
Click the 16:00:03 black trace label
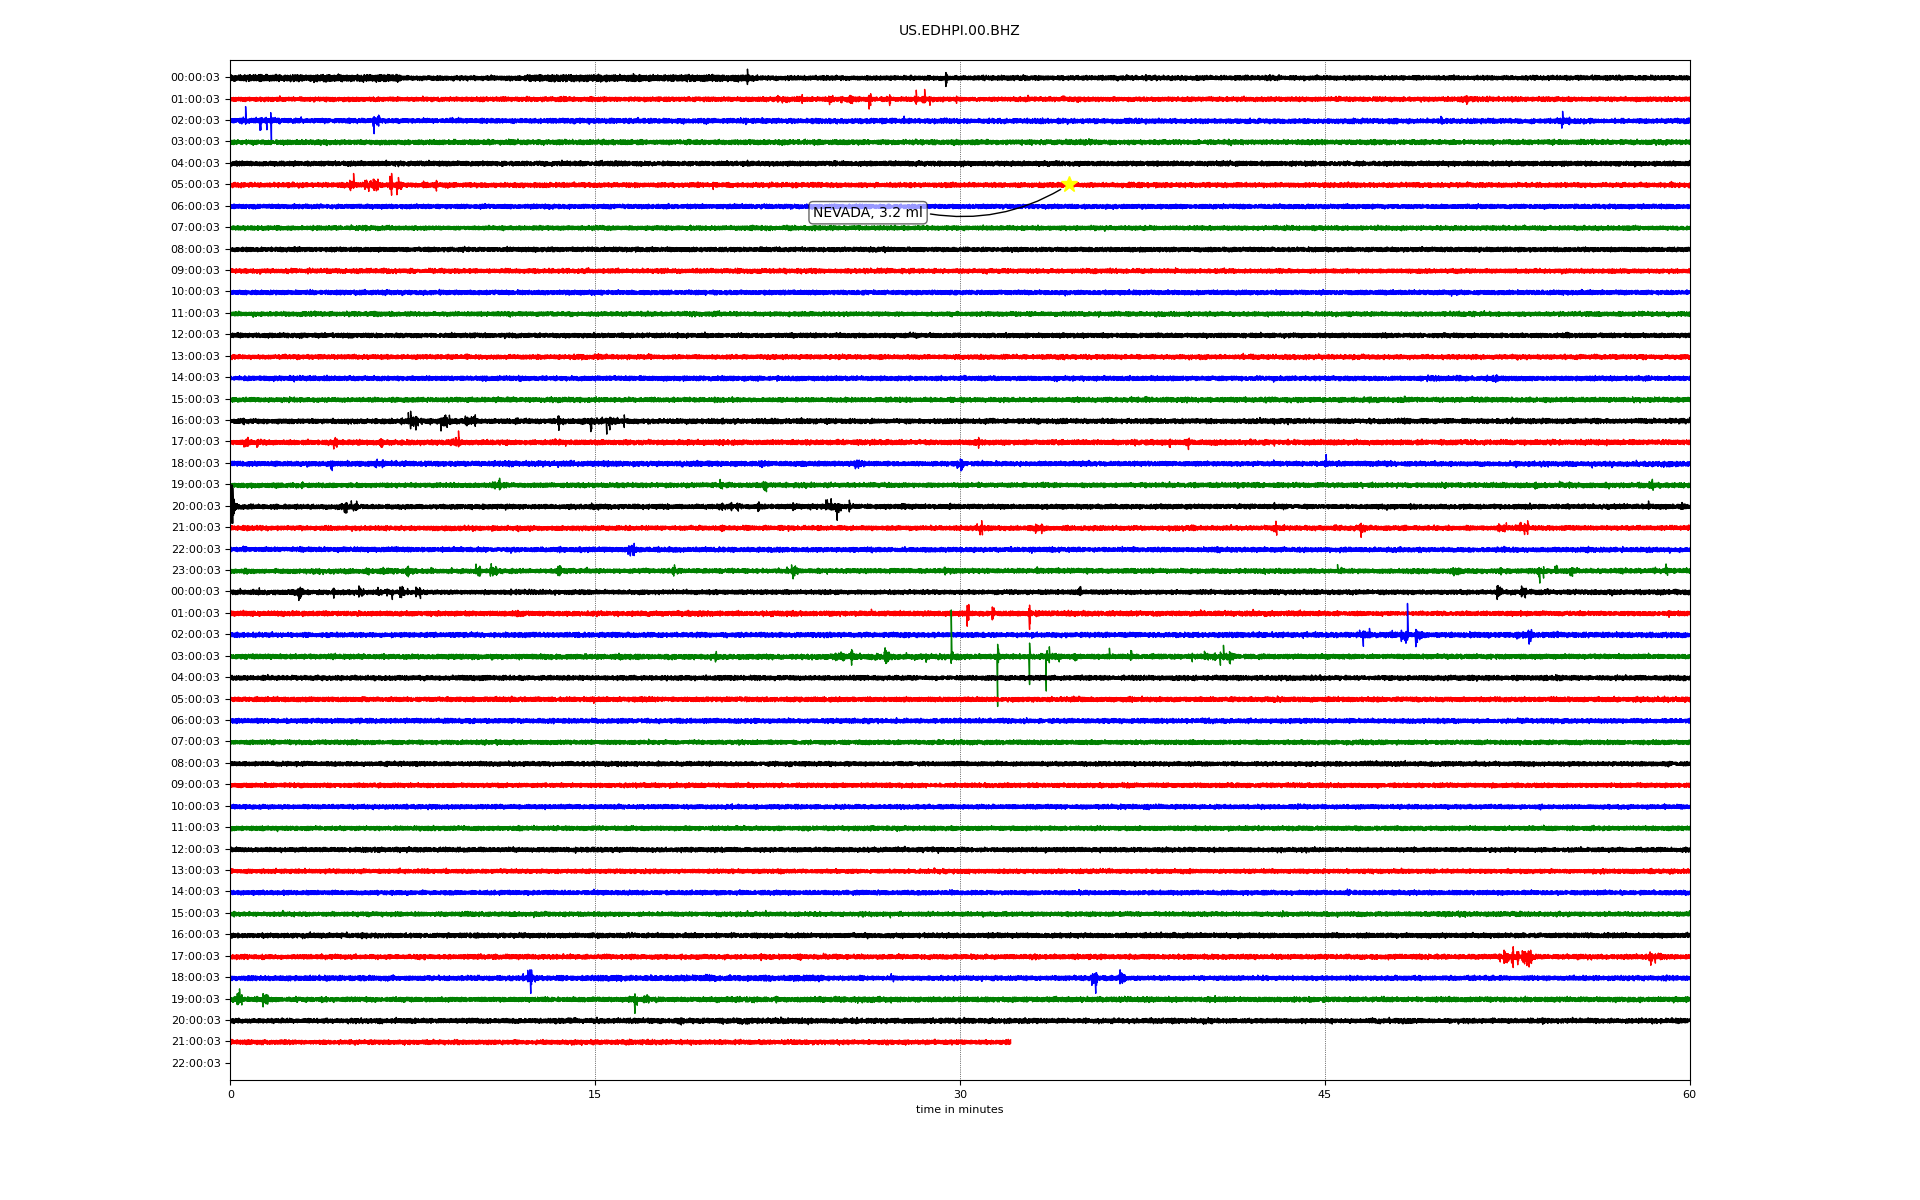point(195,421)
